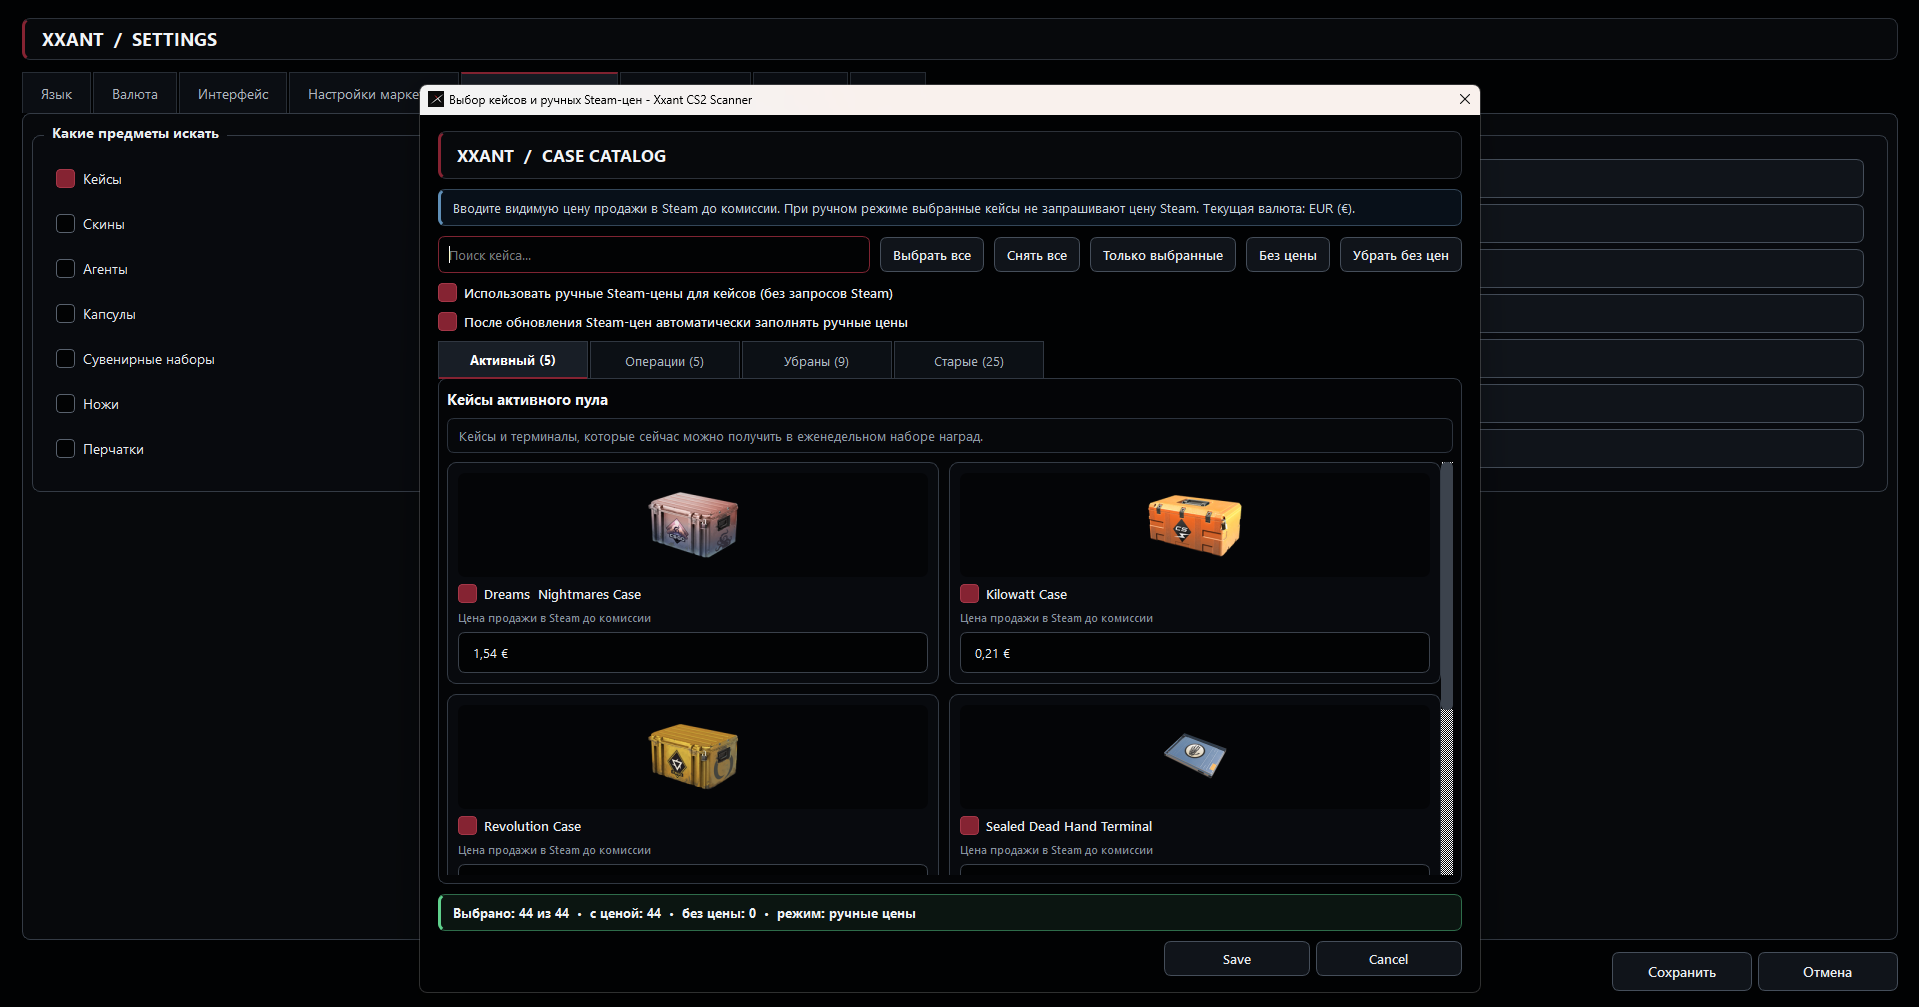The image size is (1919, 1007).
Task: Edit the Kilowatt Case price field 0,21 €
Action: pos(1195,653)
